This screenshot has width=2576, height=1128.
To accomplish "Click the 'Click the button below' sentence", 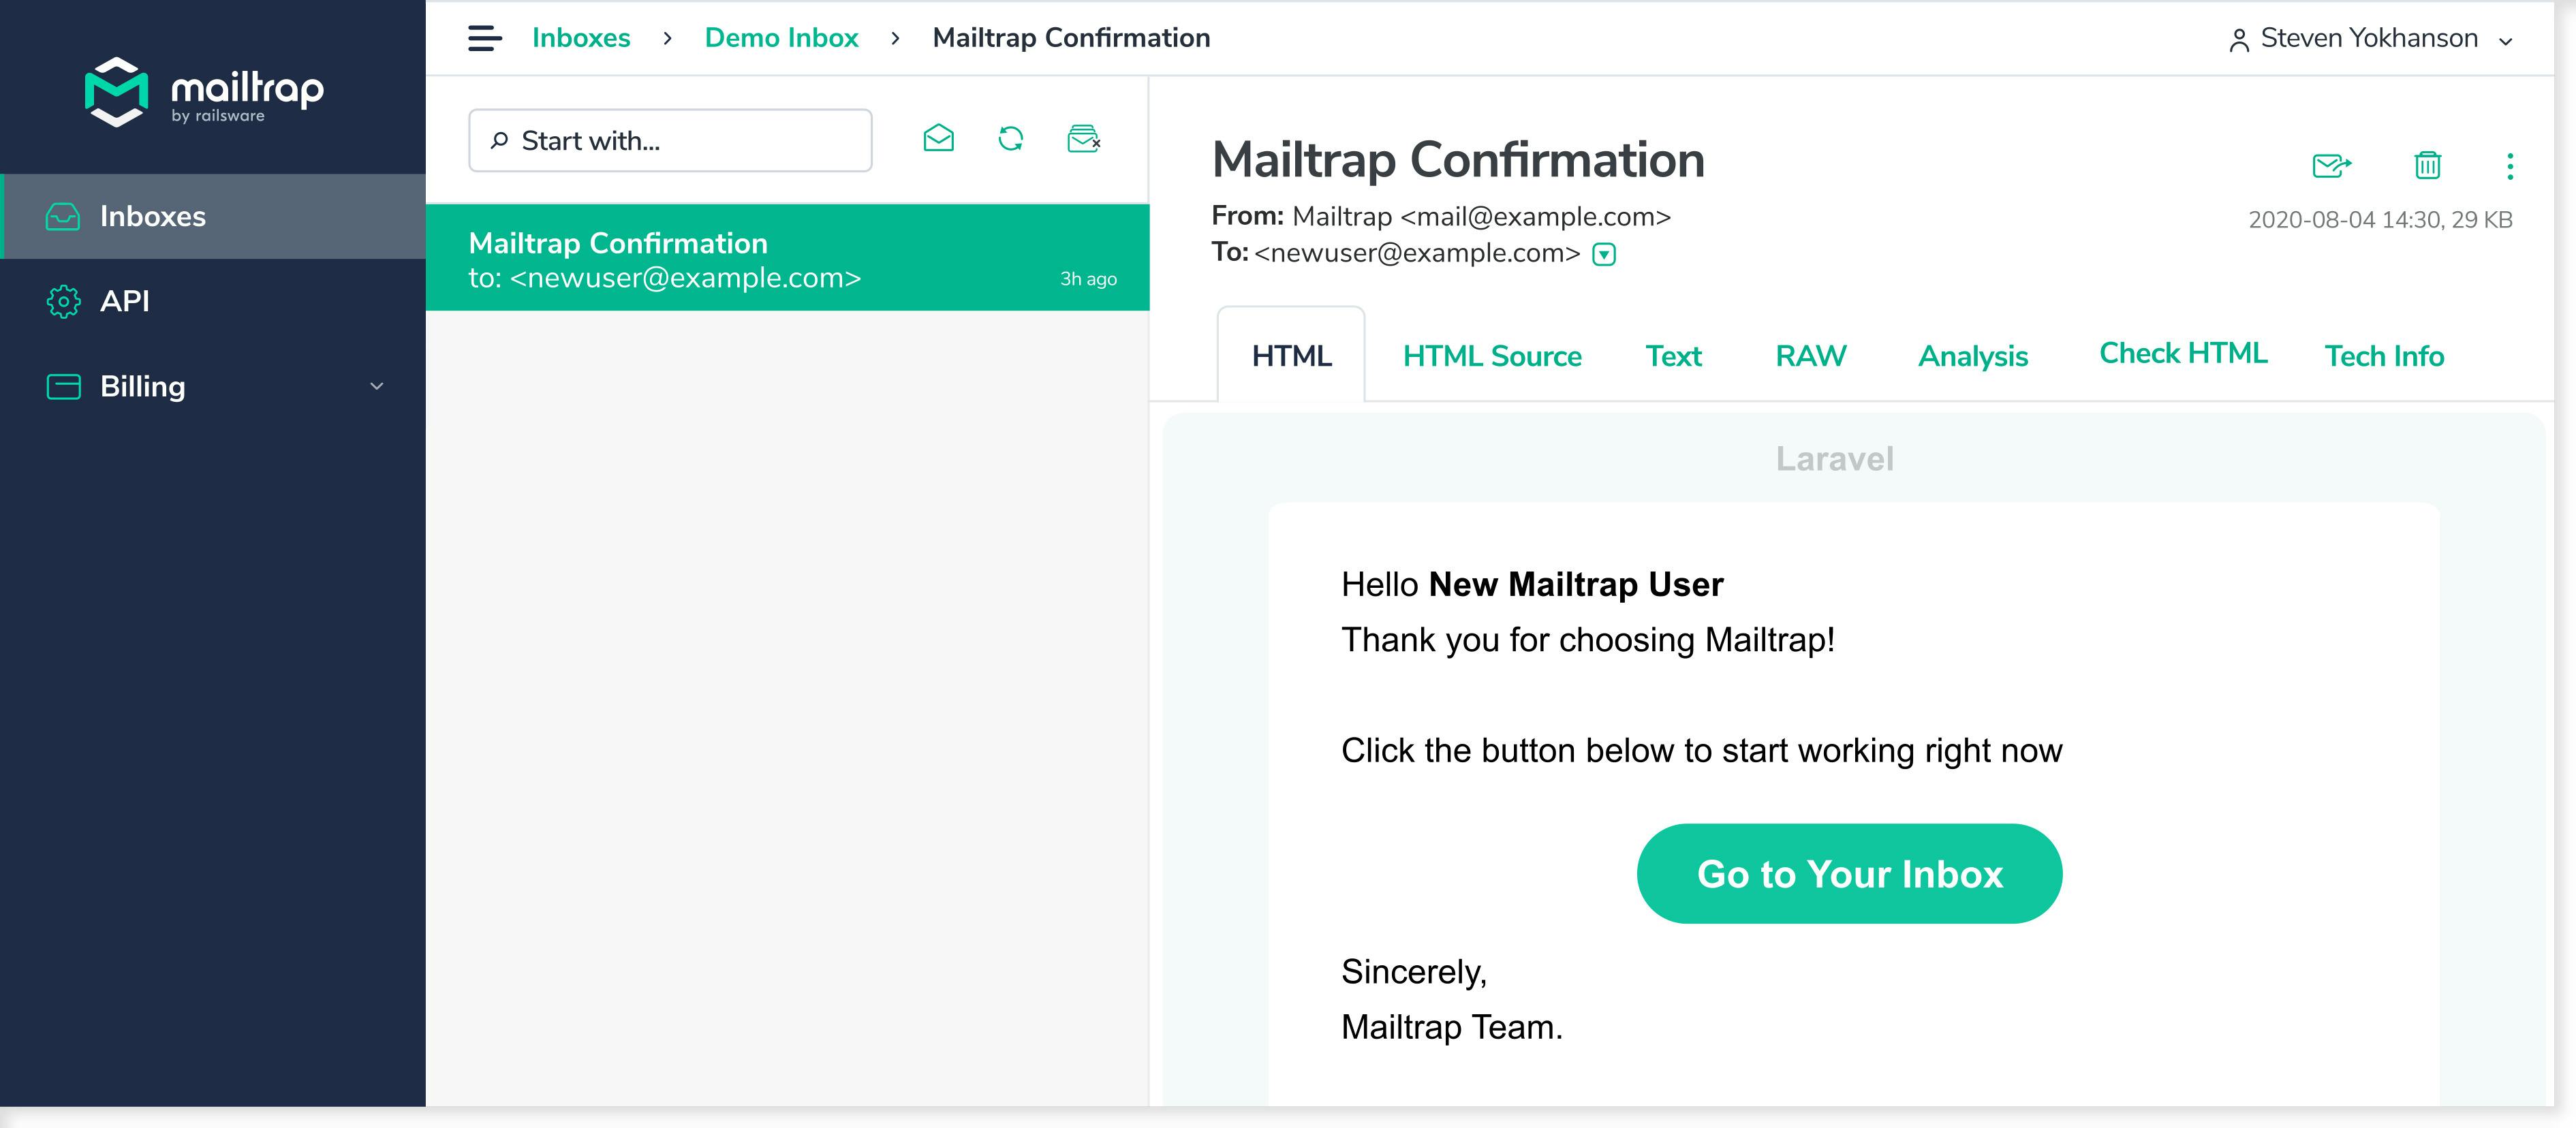I will coord(1701,751).
